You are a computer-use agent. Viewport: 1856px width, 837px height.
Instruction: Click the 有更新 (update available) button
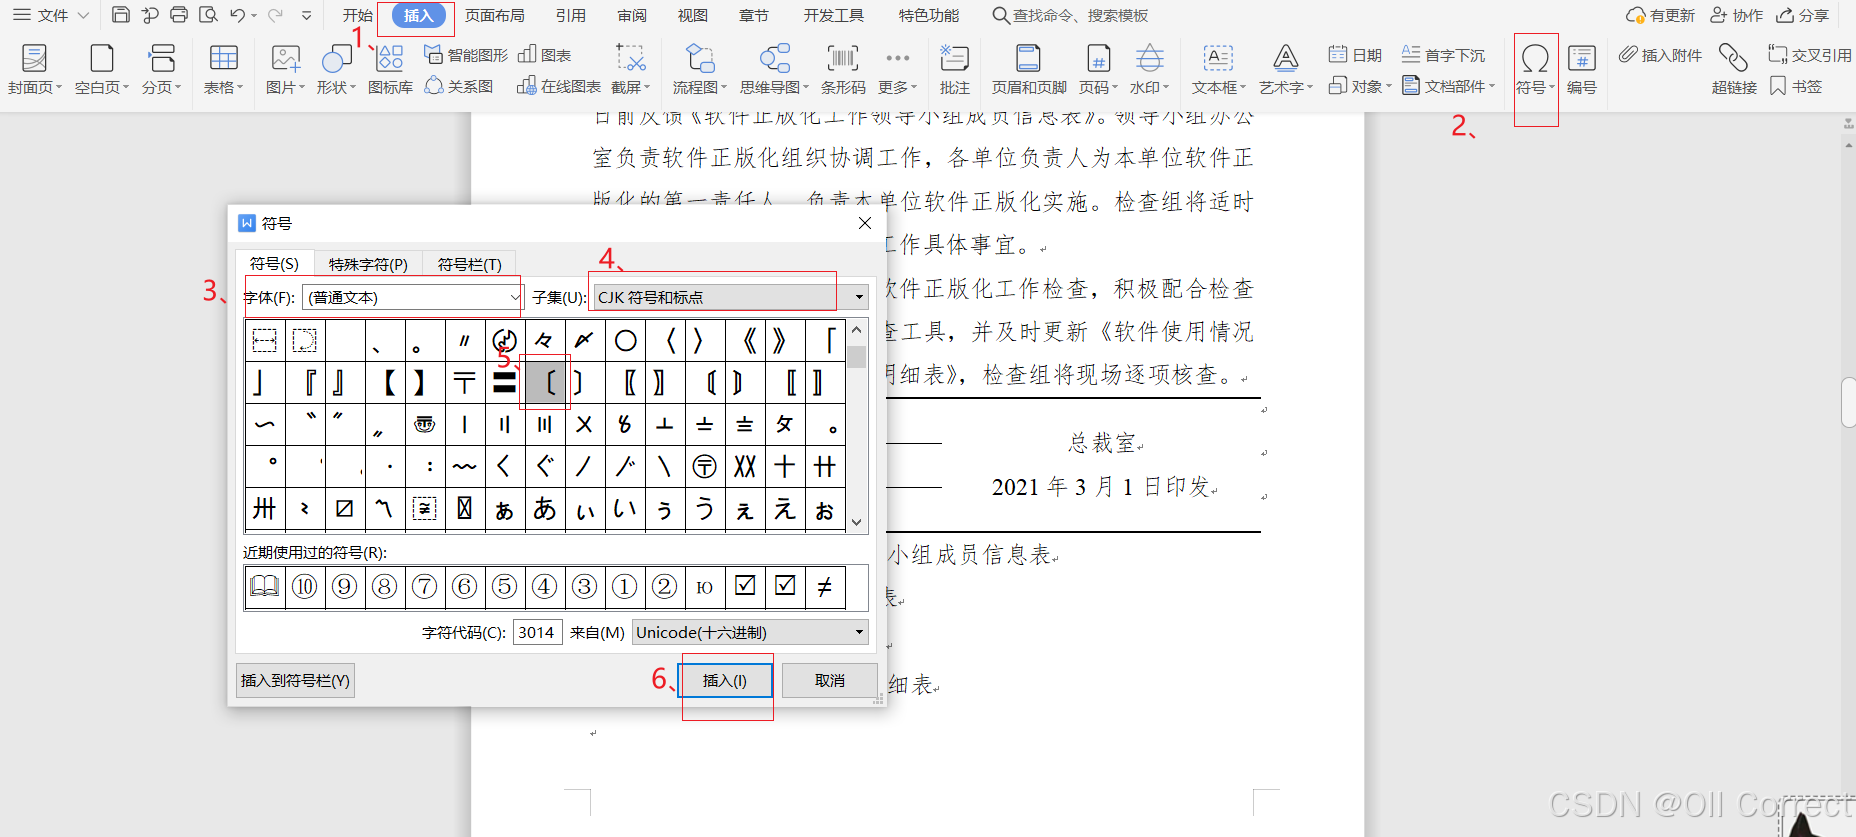point(1661,15)
